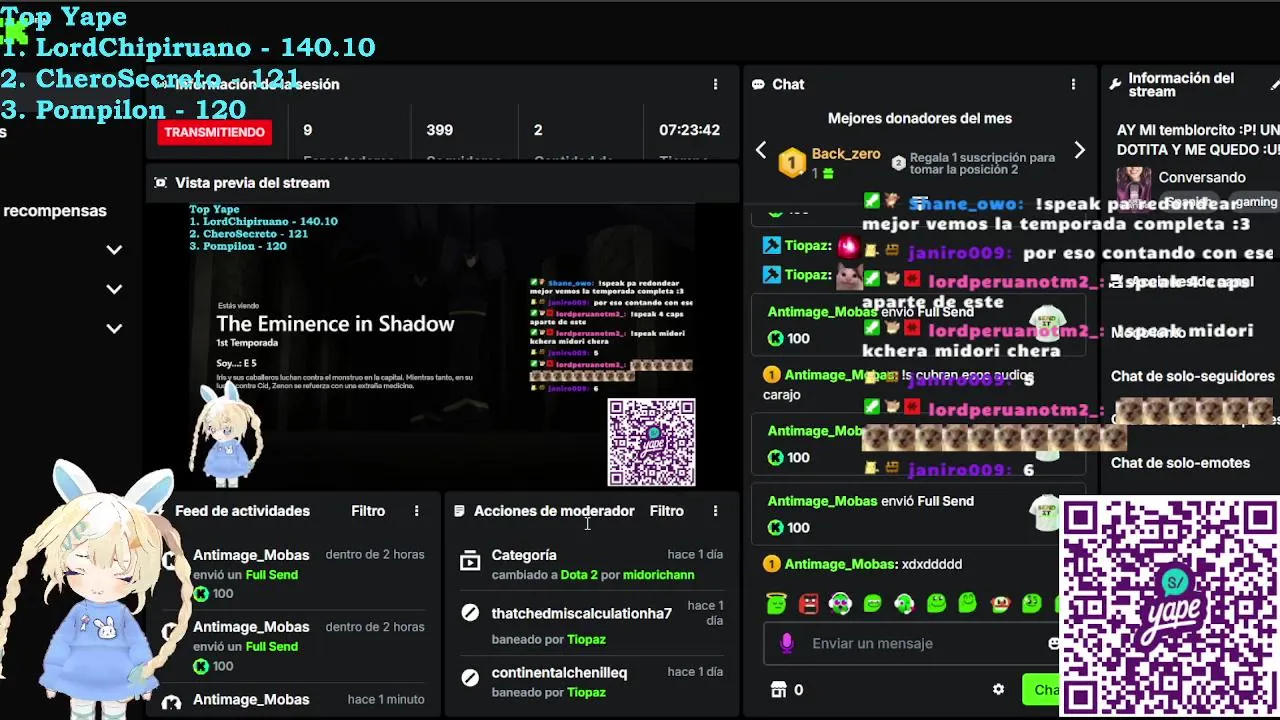Click the 07:23:42 stream time value
Screen dimensions: 1280x720
(689, 130)
